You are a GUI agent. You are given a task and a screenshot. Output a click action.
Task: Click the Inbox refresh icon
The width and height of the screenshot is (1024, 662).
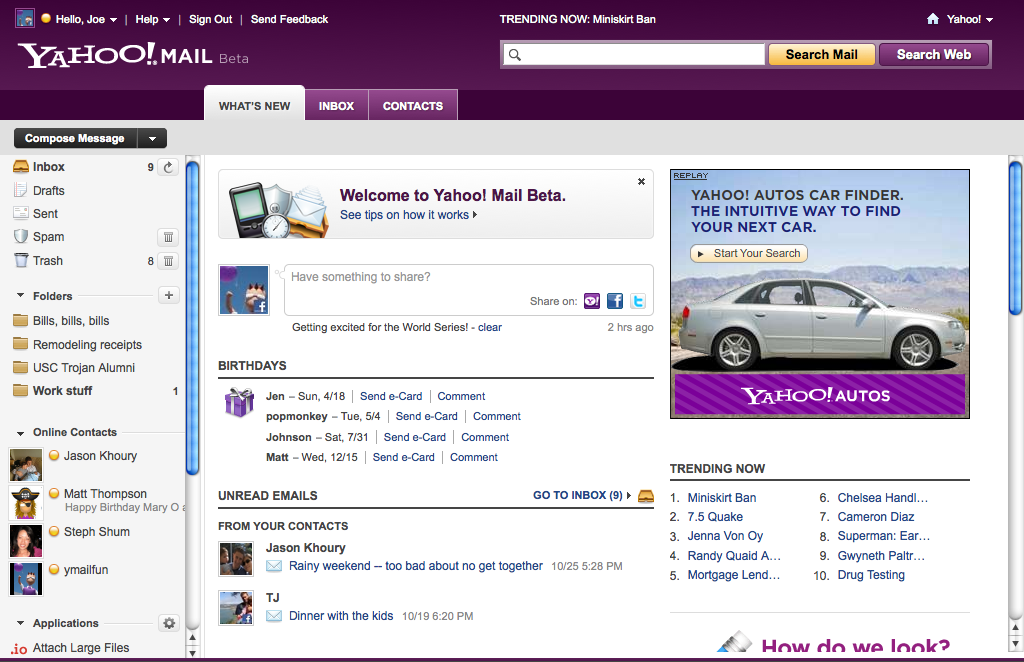(x=168, y=167)
